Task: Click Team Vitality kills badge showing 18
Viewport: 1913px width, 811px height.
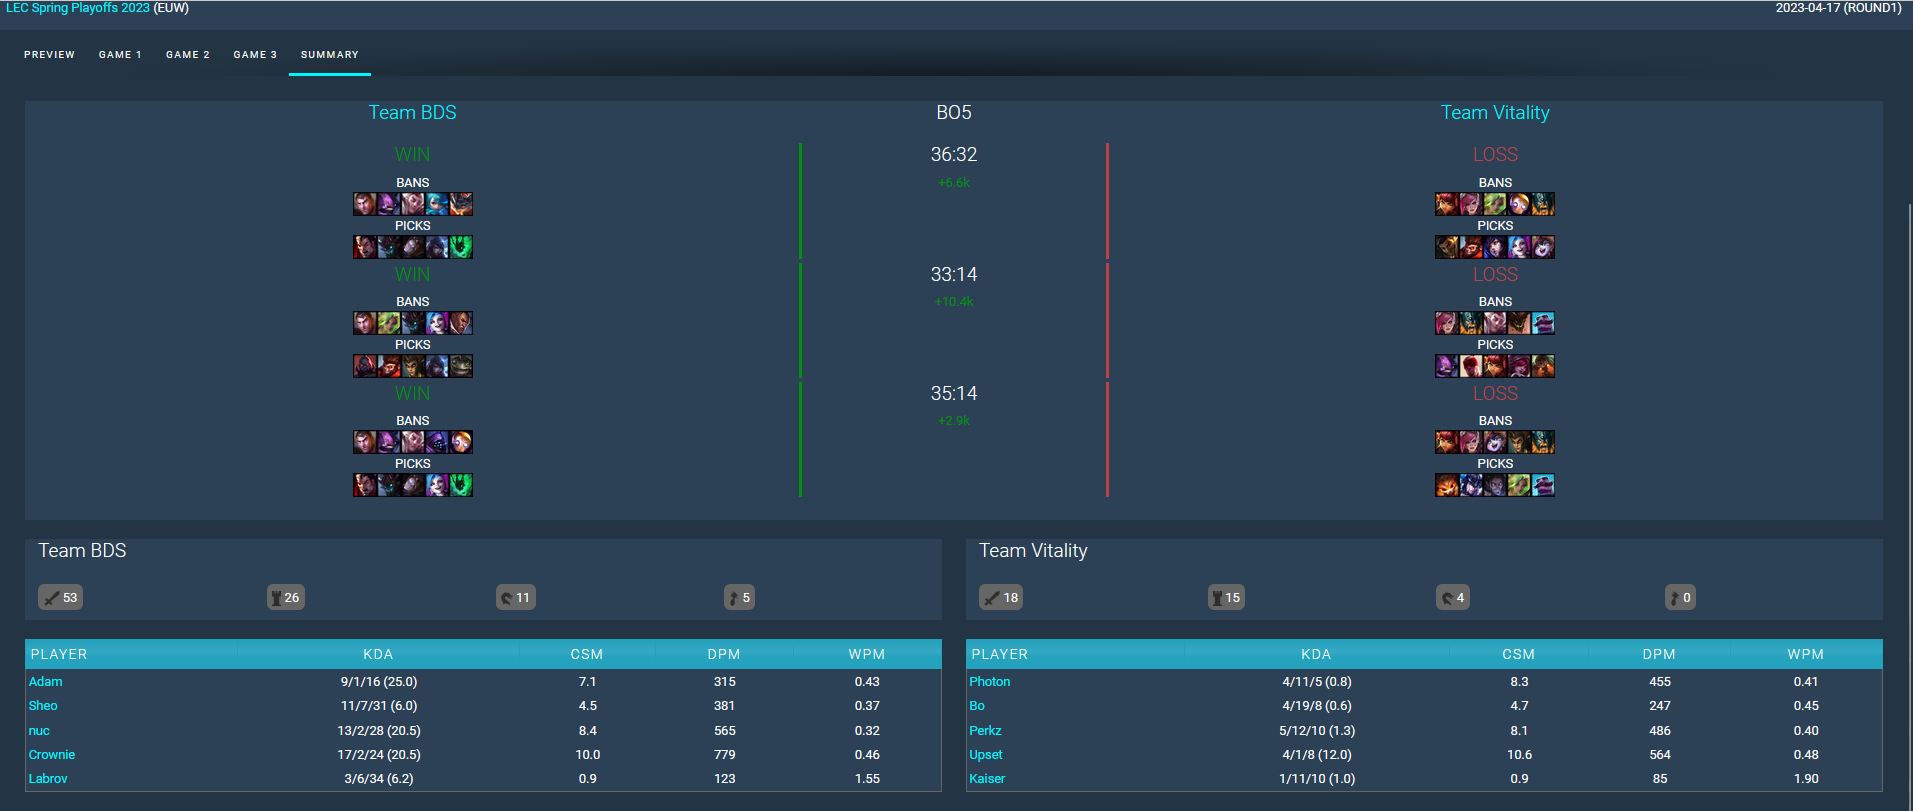Action: tap(1000, 598)
